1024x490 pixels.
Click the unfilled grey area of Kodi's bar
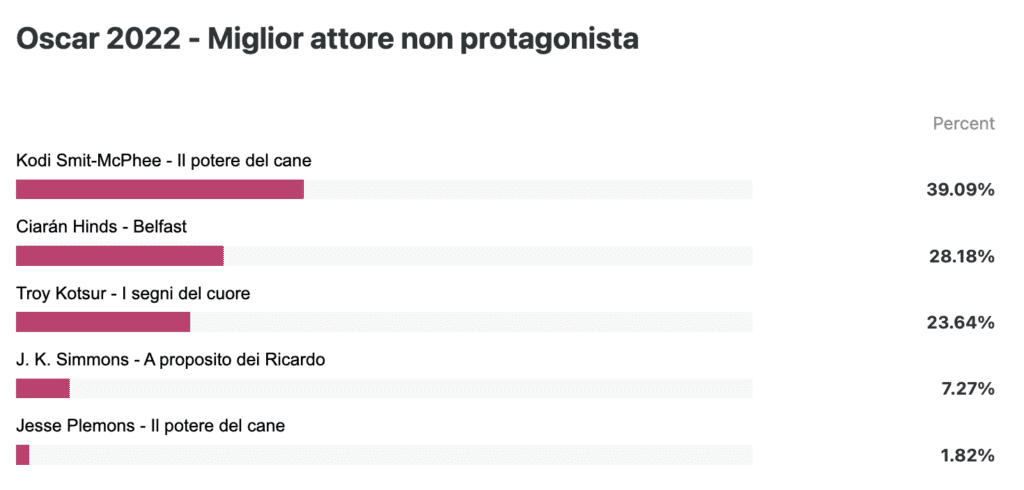pyautogui.click(x=528, y=189)
